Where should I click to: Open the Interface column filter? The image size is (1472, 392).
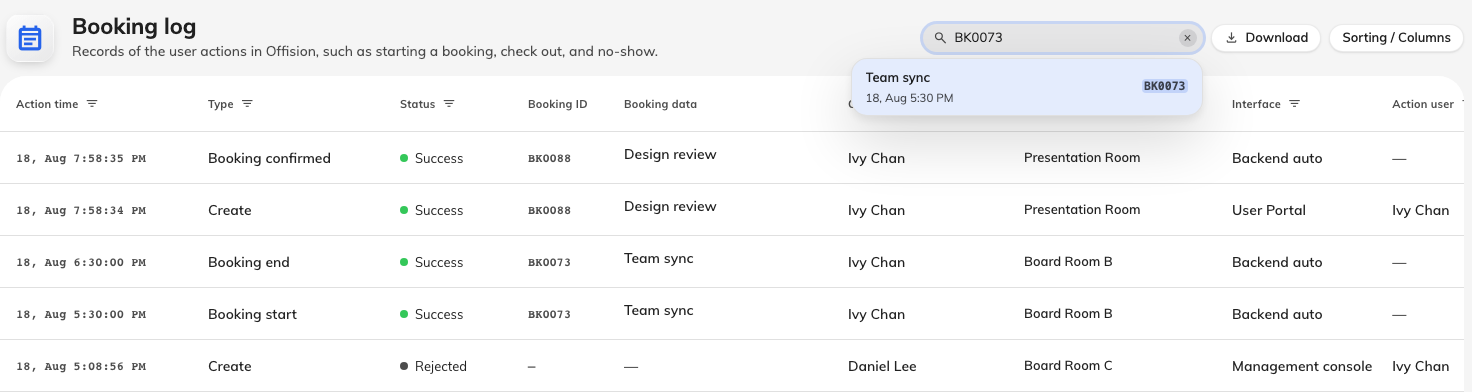[x=1294, y=104]
